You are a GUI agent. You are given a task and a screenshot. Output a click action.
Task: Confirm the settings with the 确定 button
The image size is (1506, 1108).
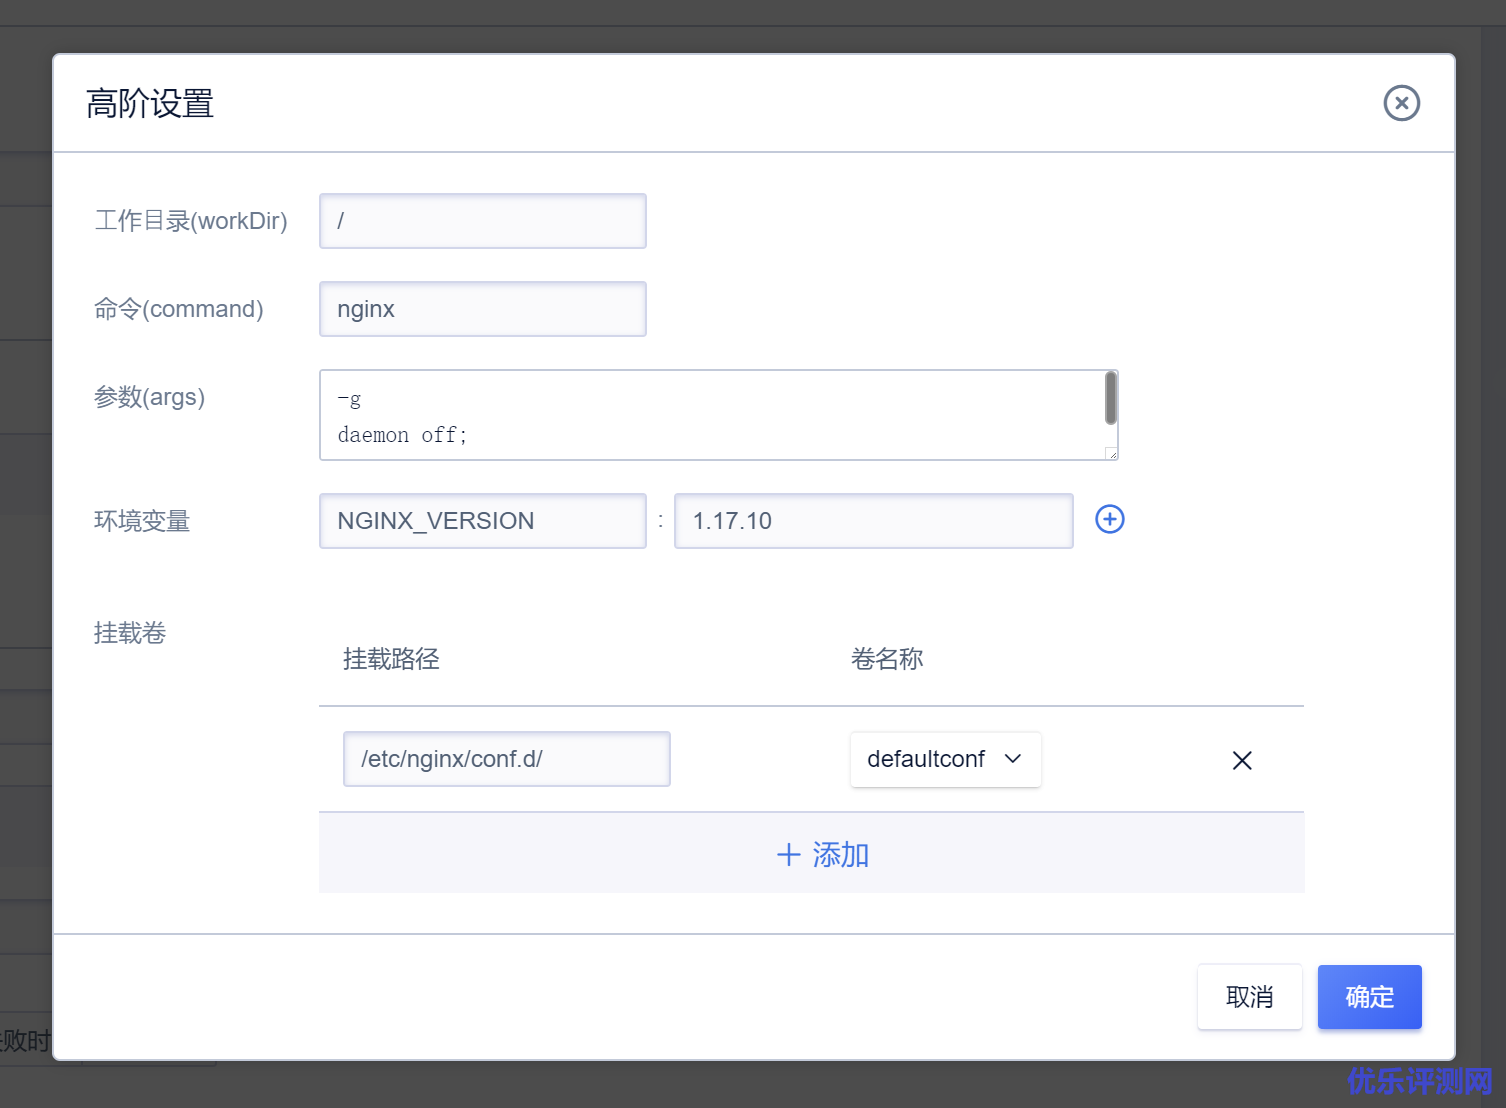1369,997
